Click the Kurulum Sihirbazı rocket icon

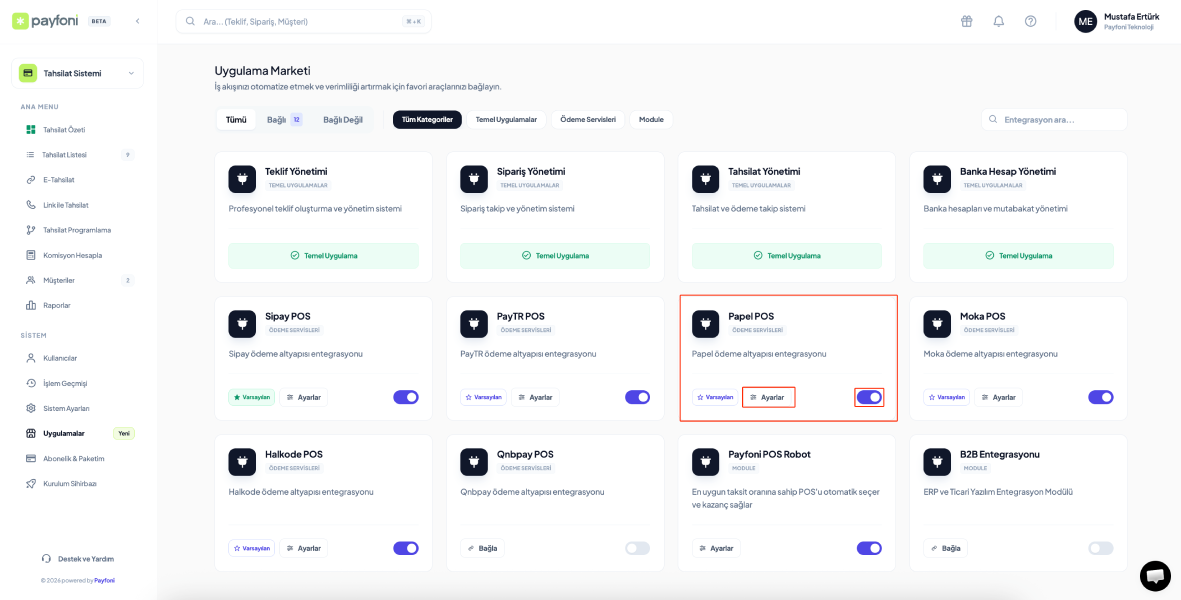tap(31, 484)
